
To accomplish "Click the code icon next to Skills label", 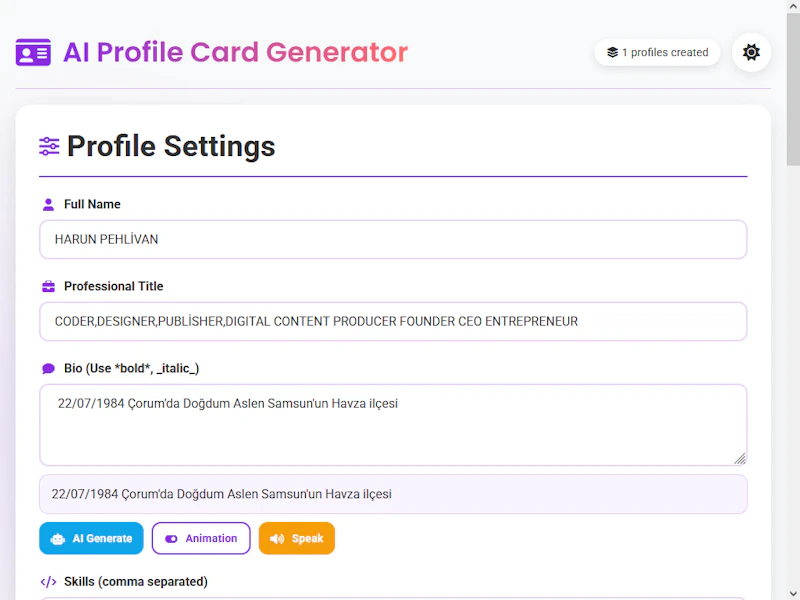I will pyautogui.click(x=47, y=581).
